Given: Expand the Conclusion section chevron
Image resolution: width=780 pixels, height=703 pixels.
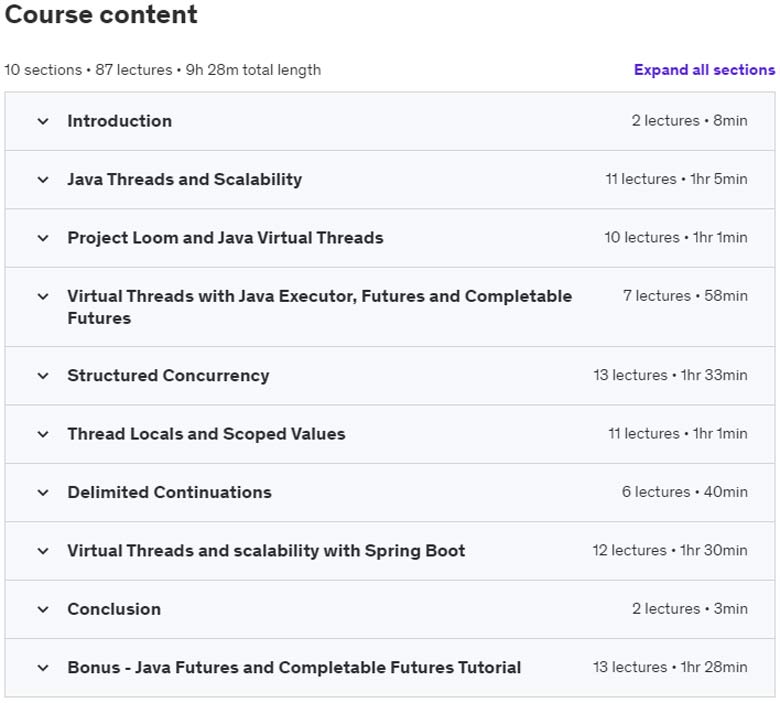Looking at the screenshot, I should tap(43, 609).
